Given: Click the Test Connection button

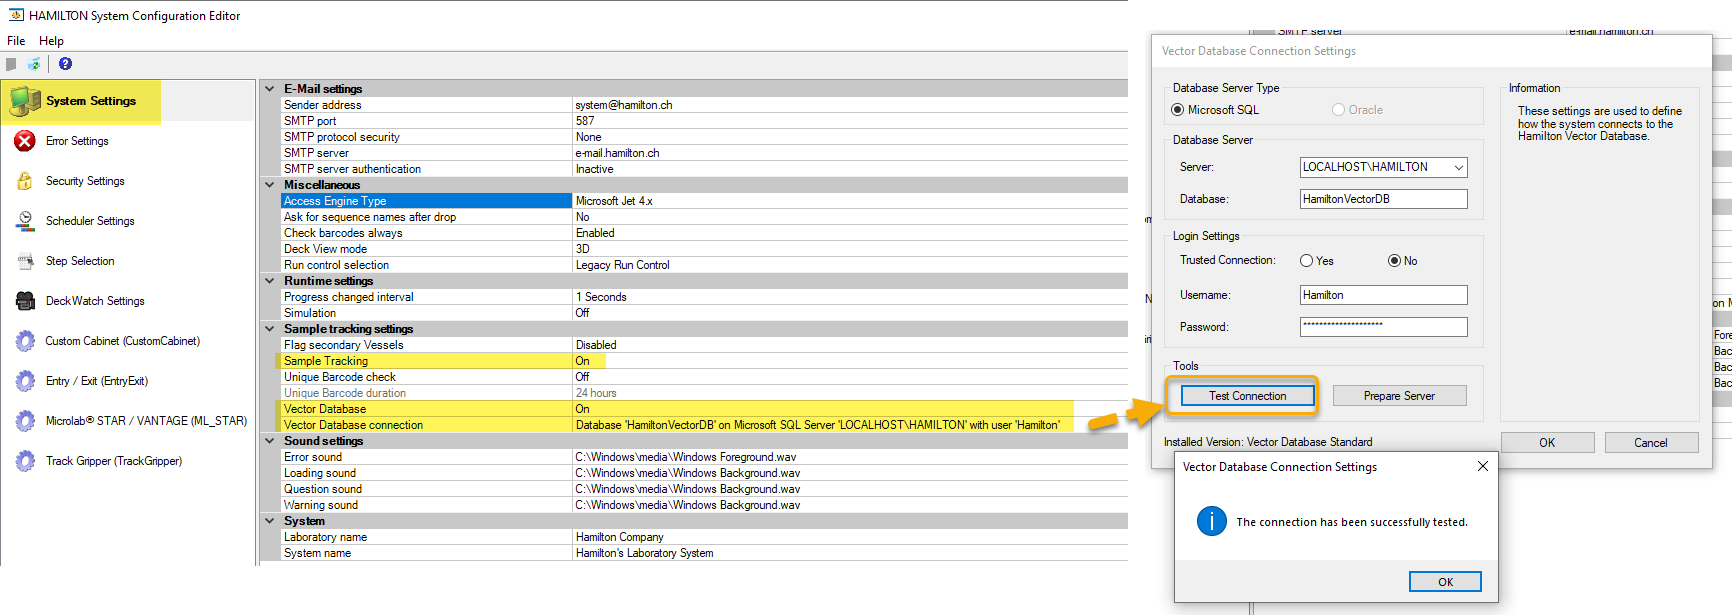Looking at the screenshot, I should [1248, 396].
